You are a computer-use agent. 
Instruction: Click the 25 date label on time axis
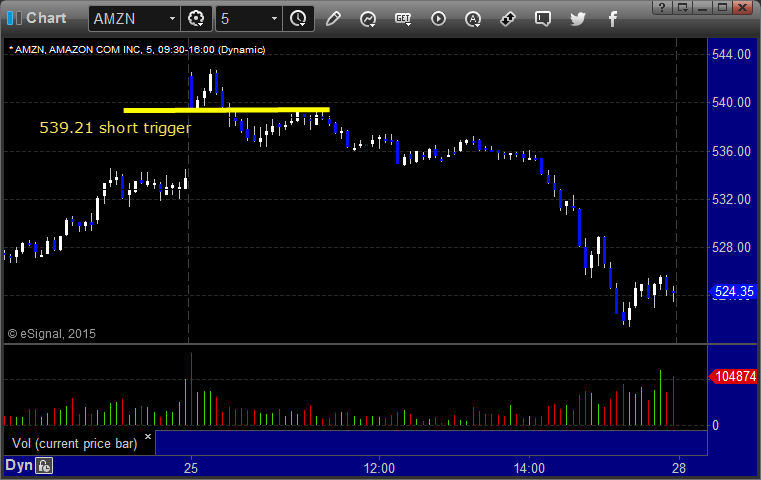pos(191,468)
